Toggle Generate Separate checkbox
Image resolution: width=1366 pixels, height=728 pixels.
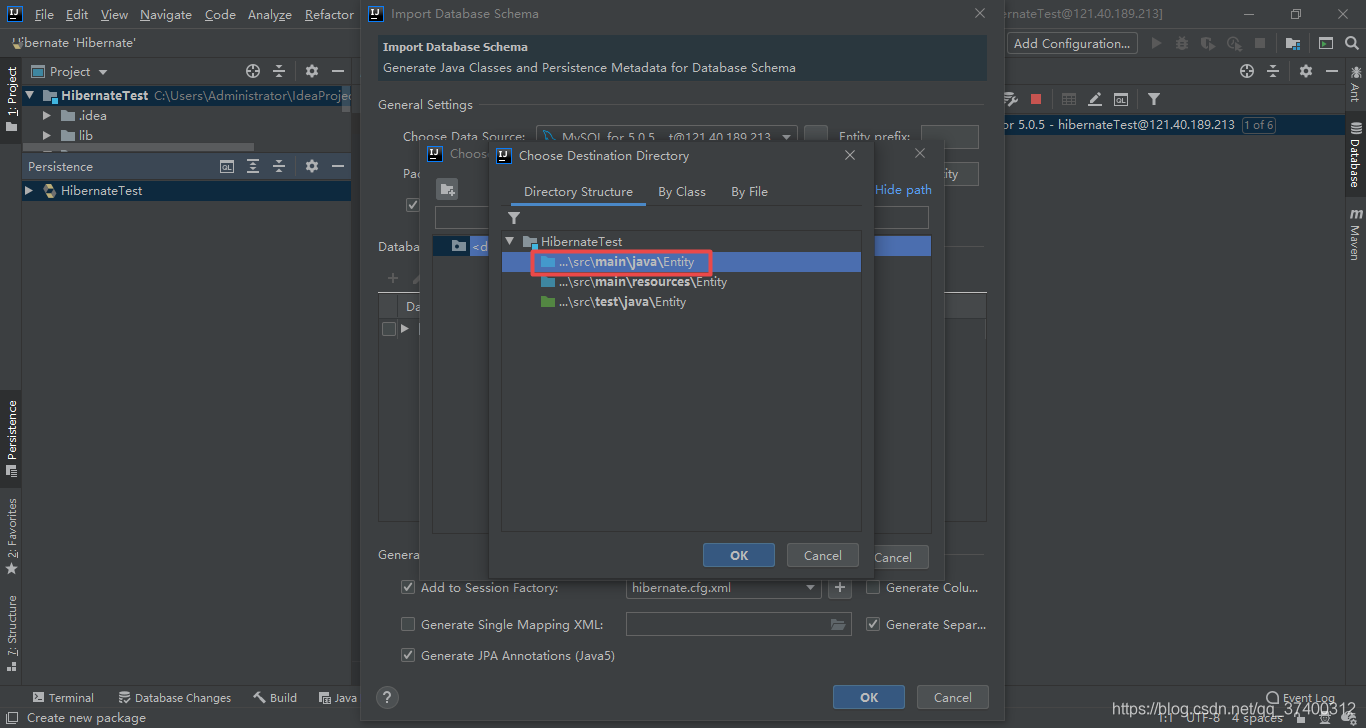[873, 625]
